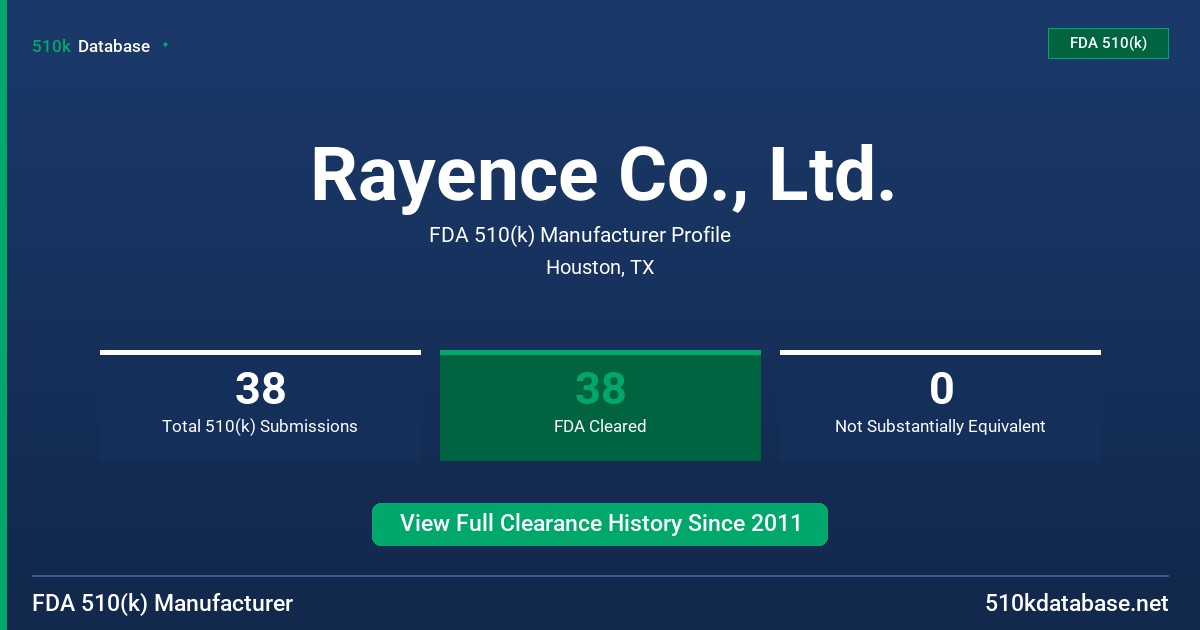Open the FDA Cleared stat card

[x=600, y=406]
